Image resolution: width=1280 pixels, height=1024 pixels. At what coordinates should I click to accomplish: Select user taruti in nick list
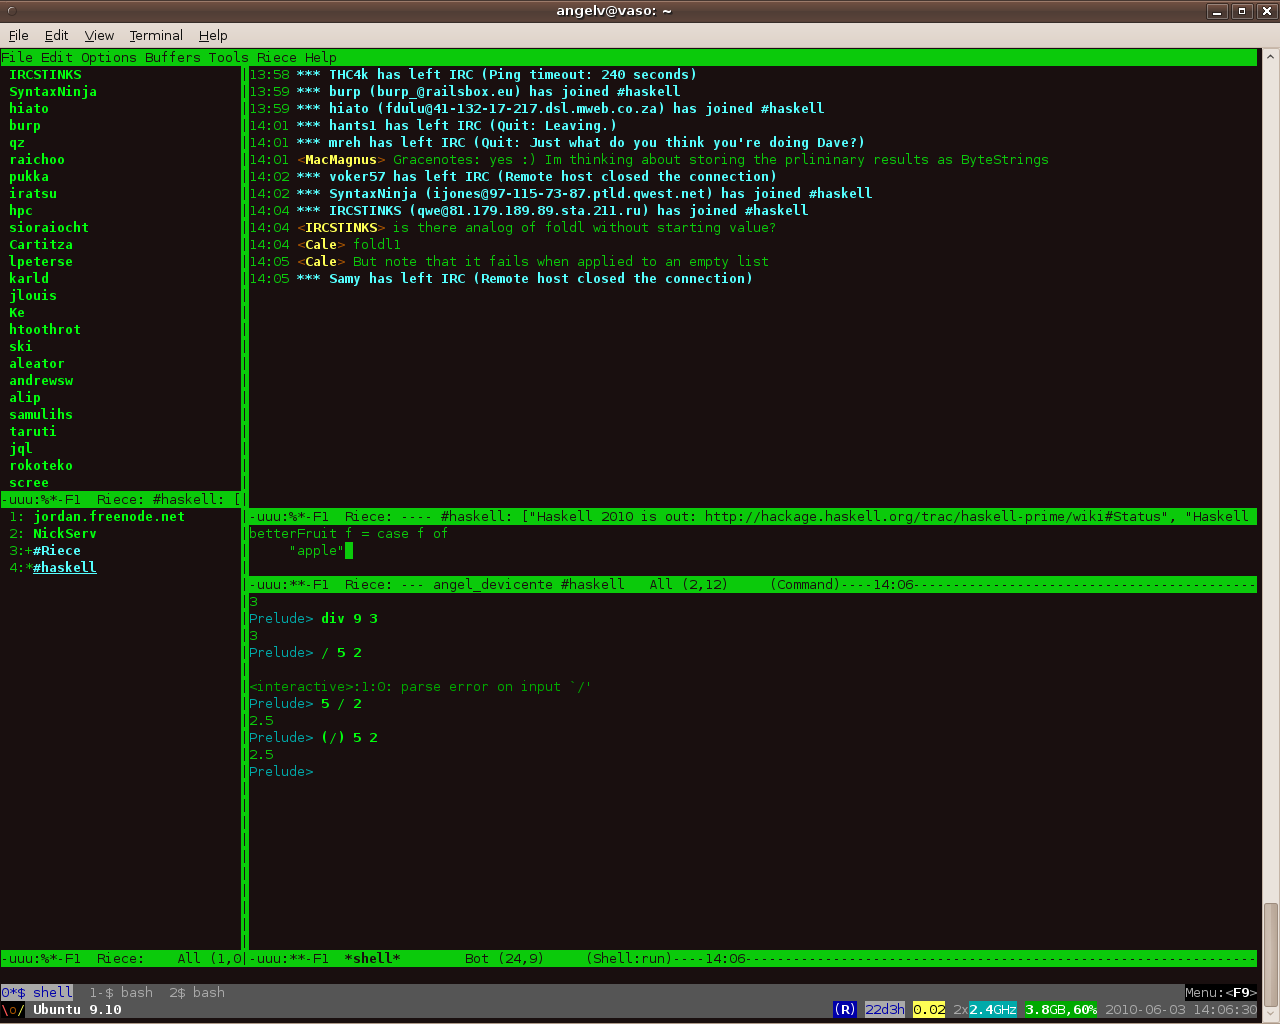(x=33, y=432)
